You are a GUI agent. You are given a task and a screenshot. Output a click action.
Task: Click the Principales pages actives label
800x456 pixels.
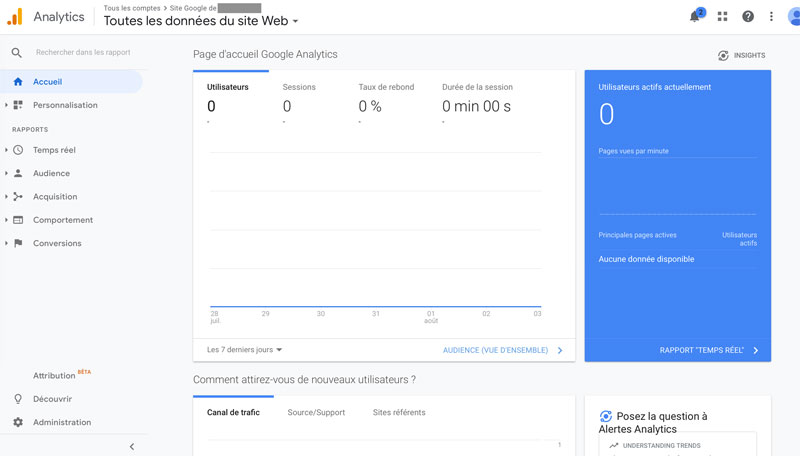(637, 235)
